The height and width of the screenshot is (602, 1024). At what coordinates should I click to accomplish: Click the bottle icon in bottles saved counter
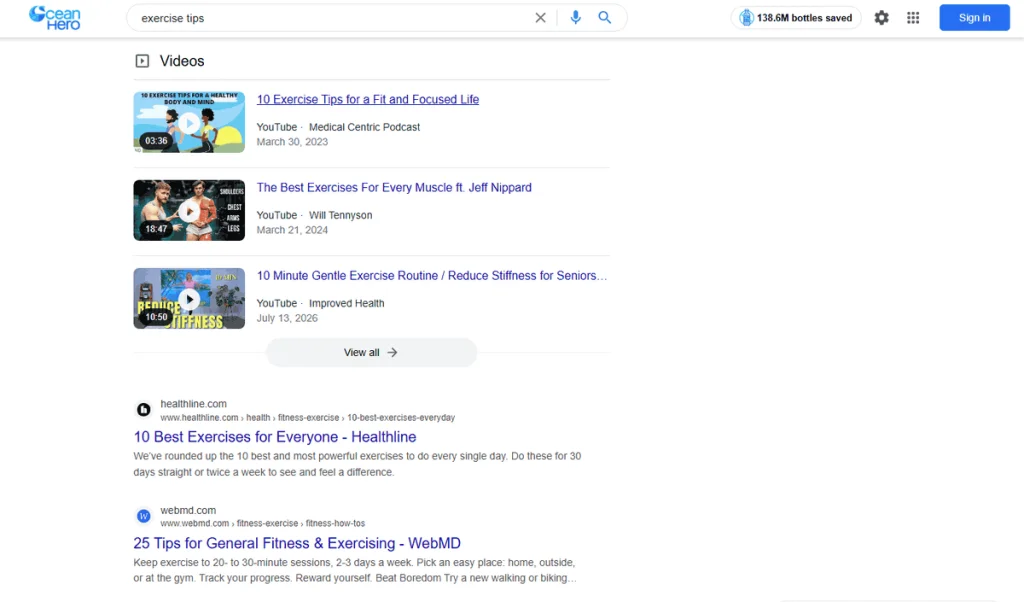tap(746, 18)
